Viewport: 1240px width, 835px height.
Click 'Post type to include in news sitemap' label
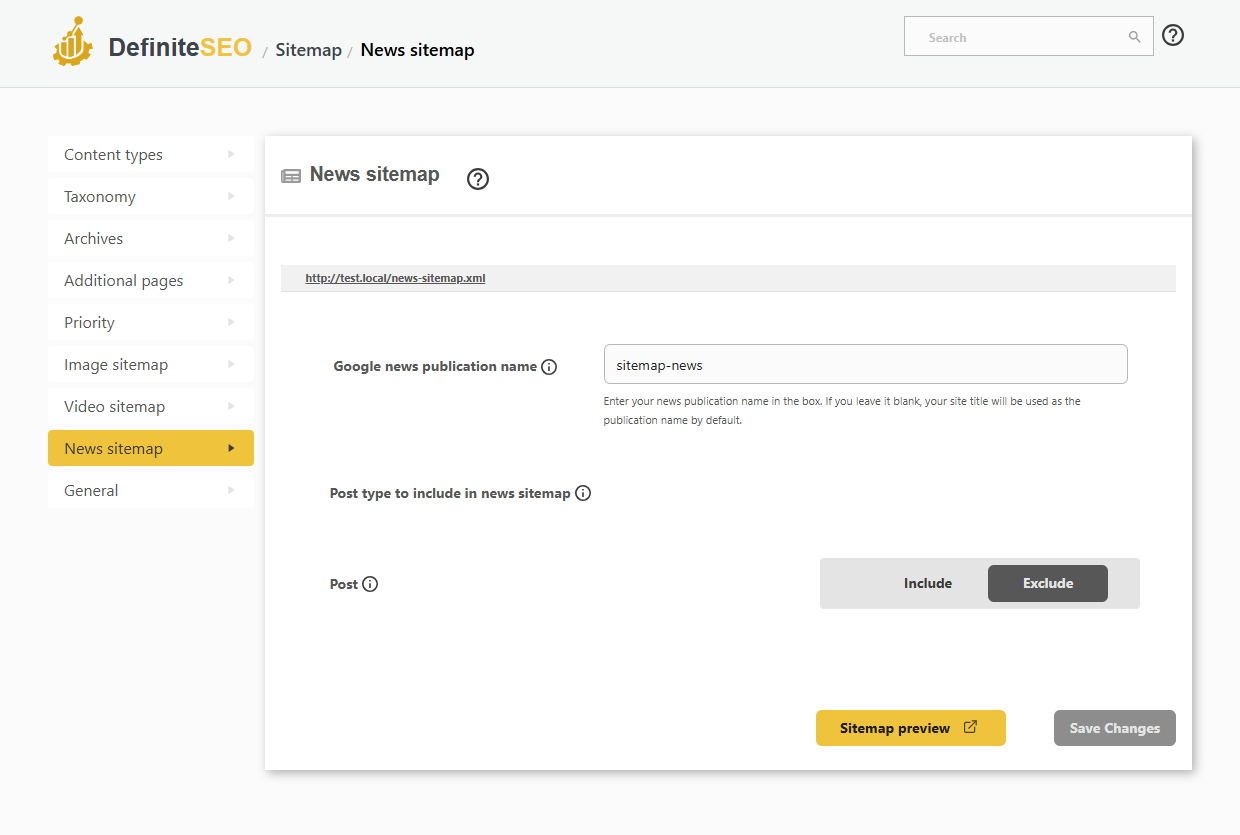coord(450,493)
